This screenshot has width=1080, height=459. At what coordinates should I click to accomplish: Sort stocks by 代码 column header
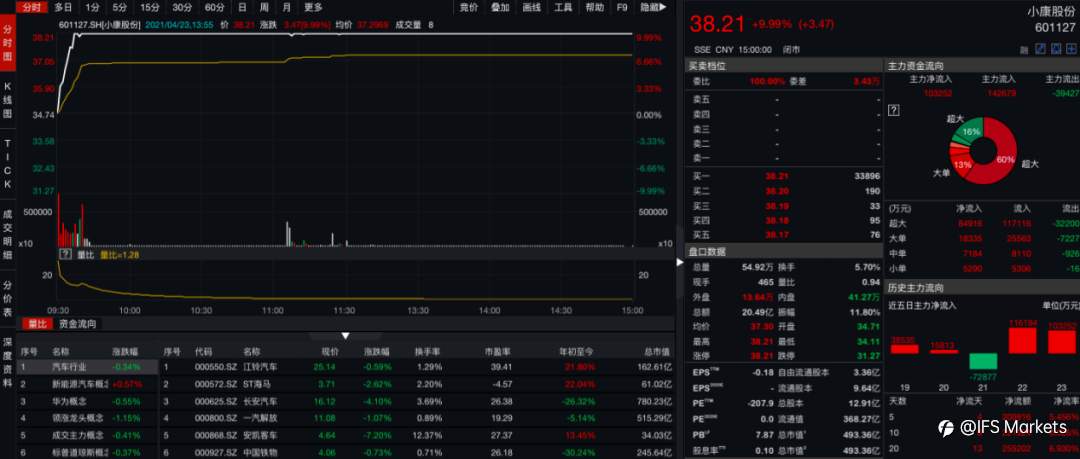(203, 351)
